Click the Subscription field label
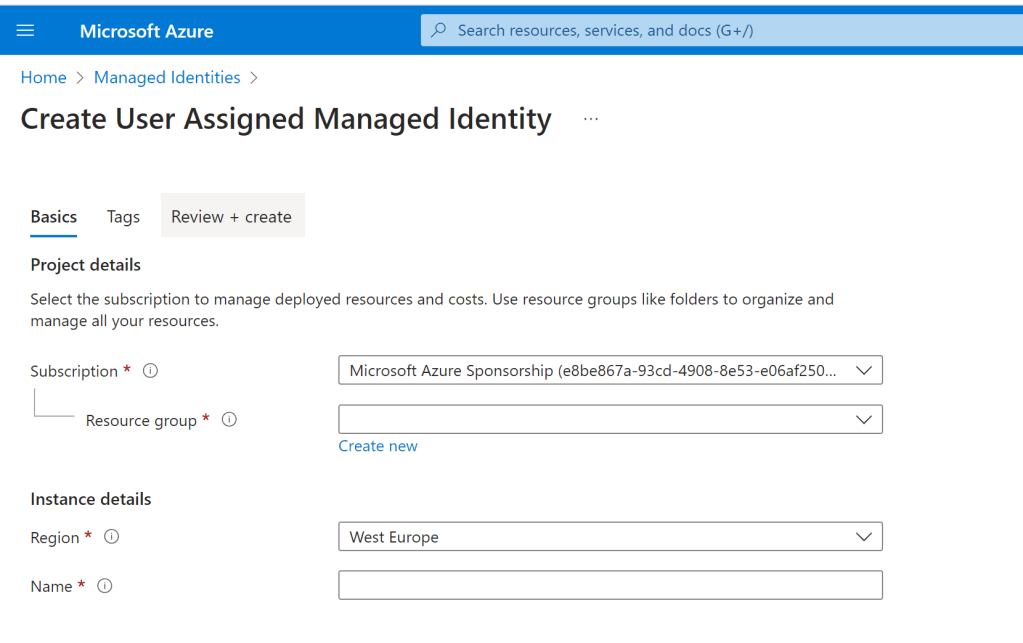This screenshot has height=643, width=1023. click(74, 371)
